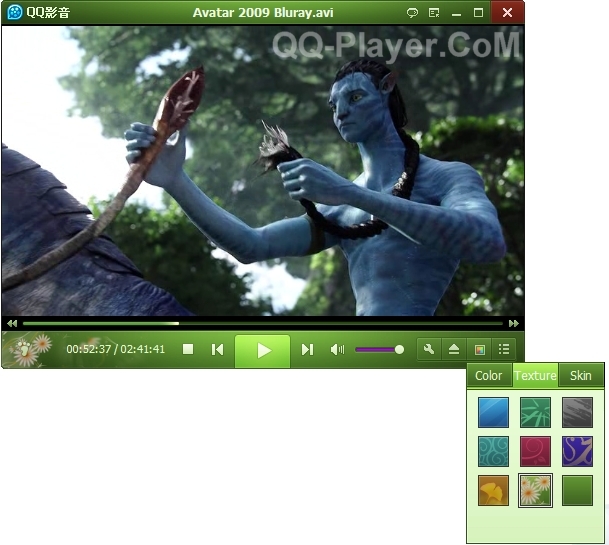Switch to the Color tab

[x=489, y=376]
